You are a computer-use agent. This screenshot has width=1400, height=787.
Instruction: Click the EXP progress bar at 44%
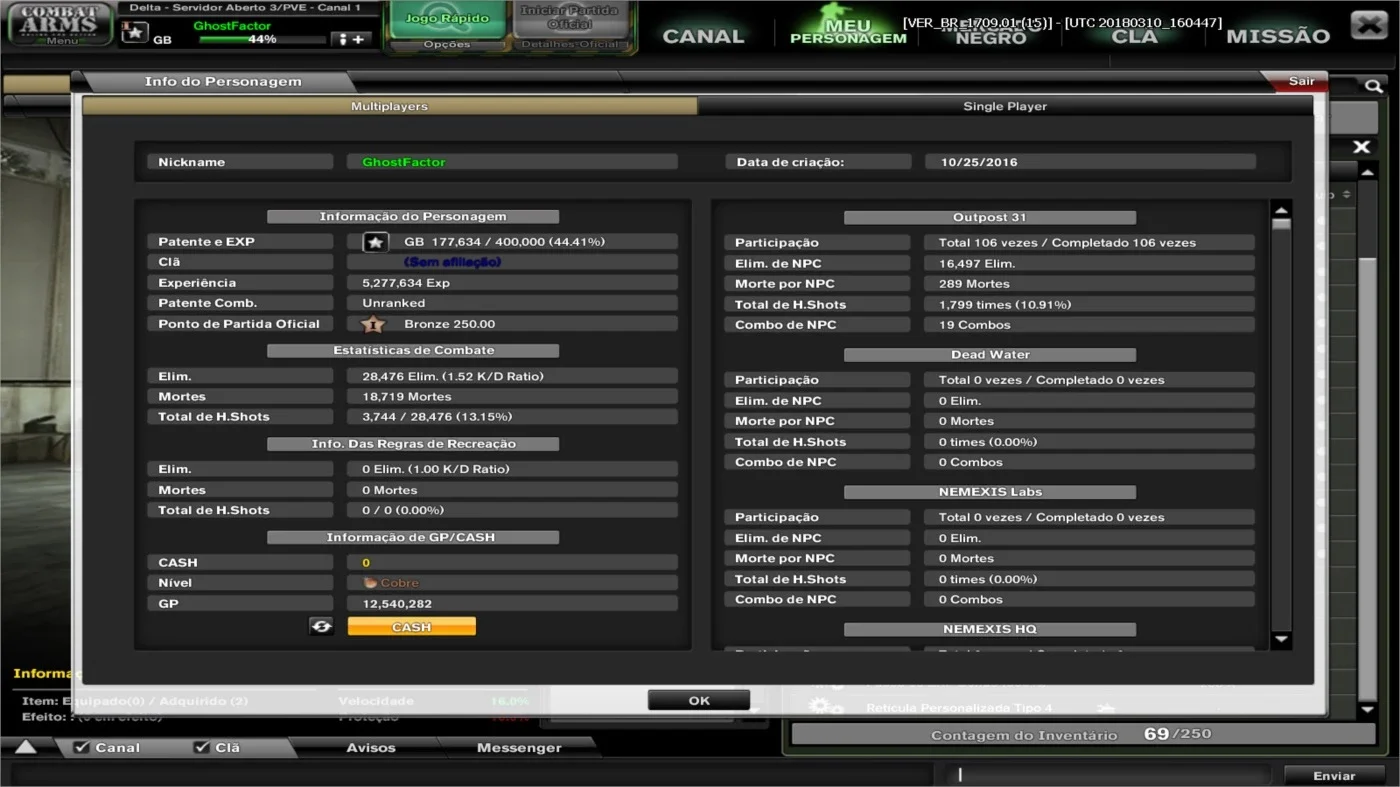[262, 39]
